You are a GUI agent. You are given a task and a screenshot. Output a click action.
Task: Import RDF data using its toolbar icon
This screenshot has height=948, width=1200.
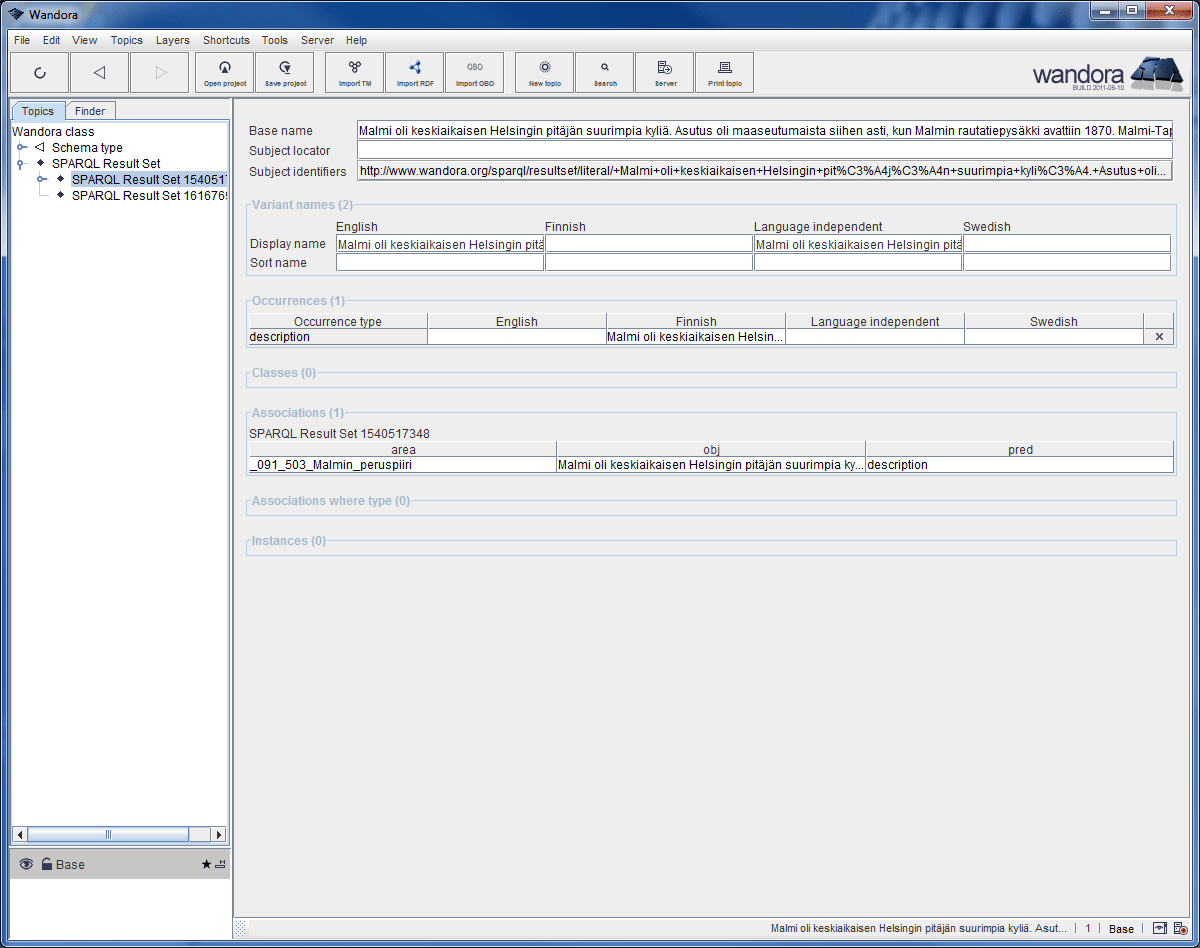414,72
